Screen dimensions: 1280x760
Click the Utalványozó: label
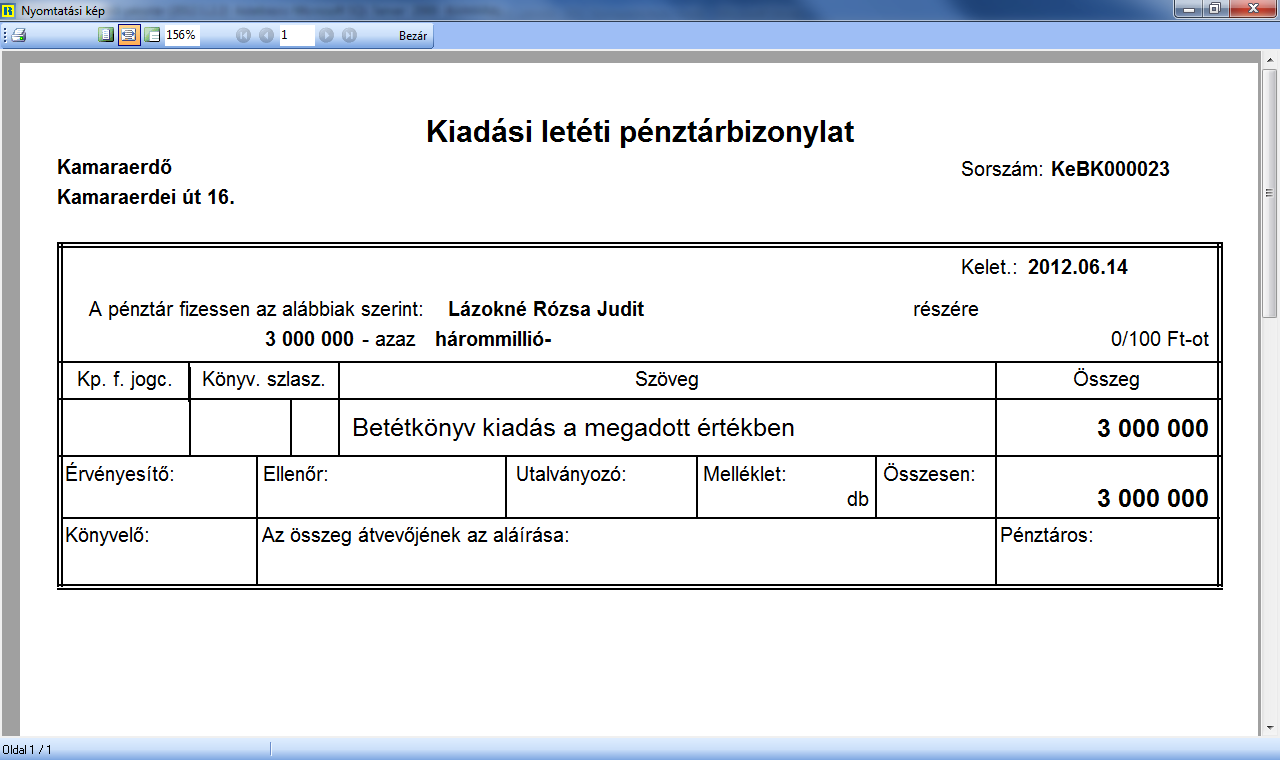571,474
